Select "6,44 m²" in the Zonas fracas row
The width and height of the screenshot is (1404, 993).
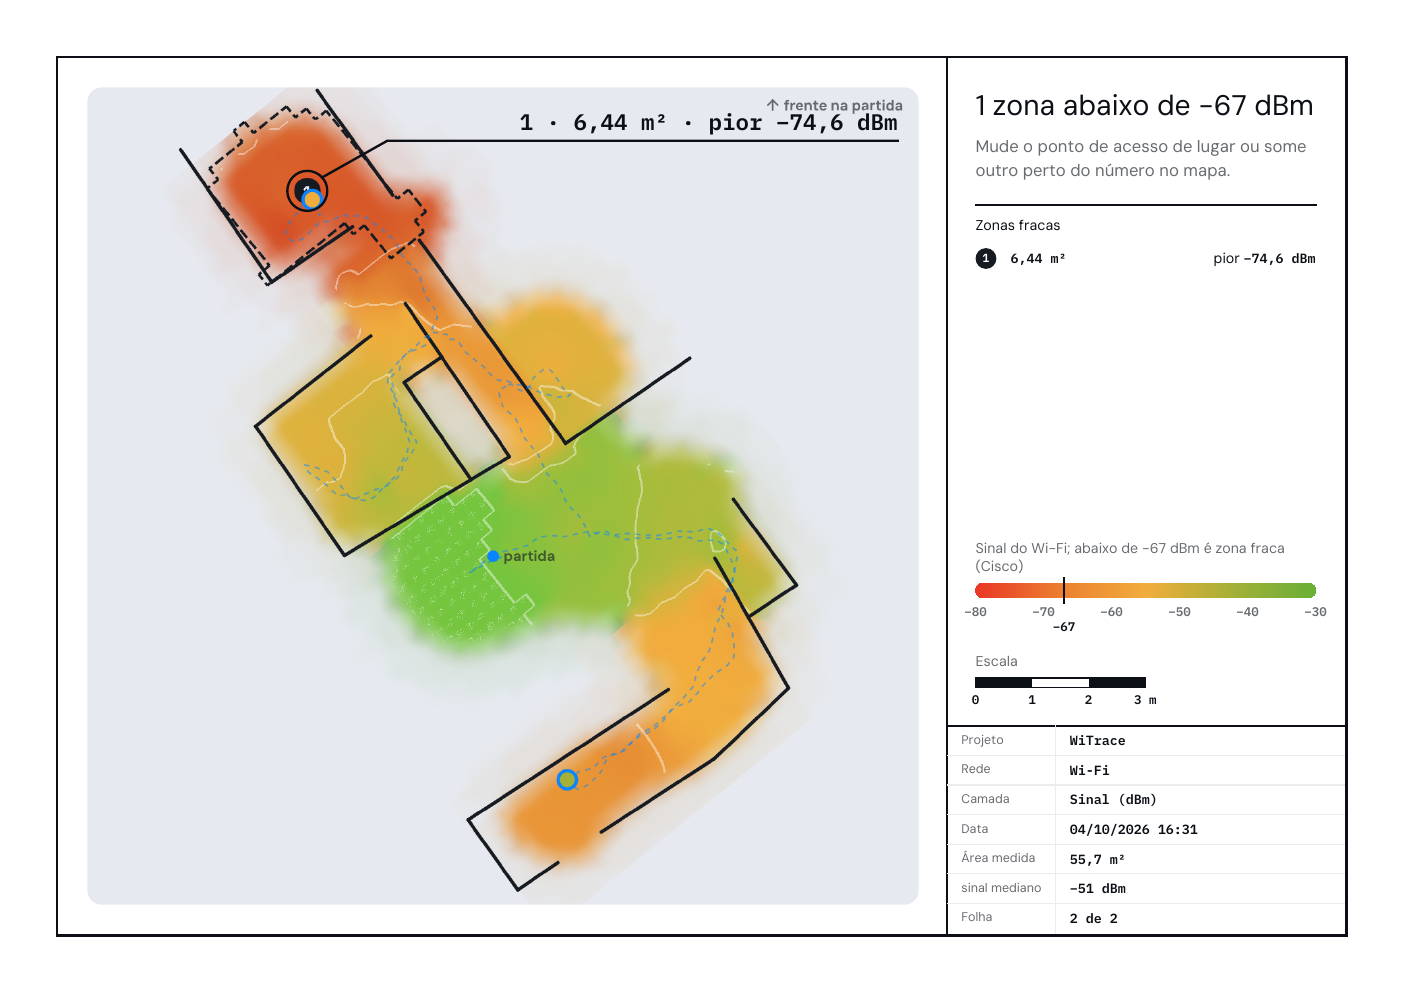point(1038,259)
